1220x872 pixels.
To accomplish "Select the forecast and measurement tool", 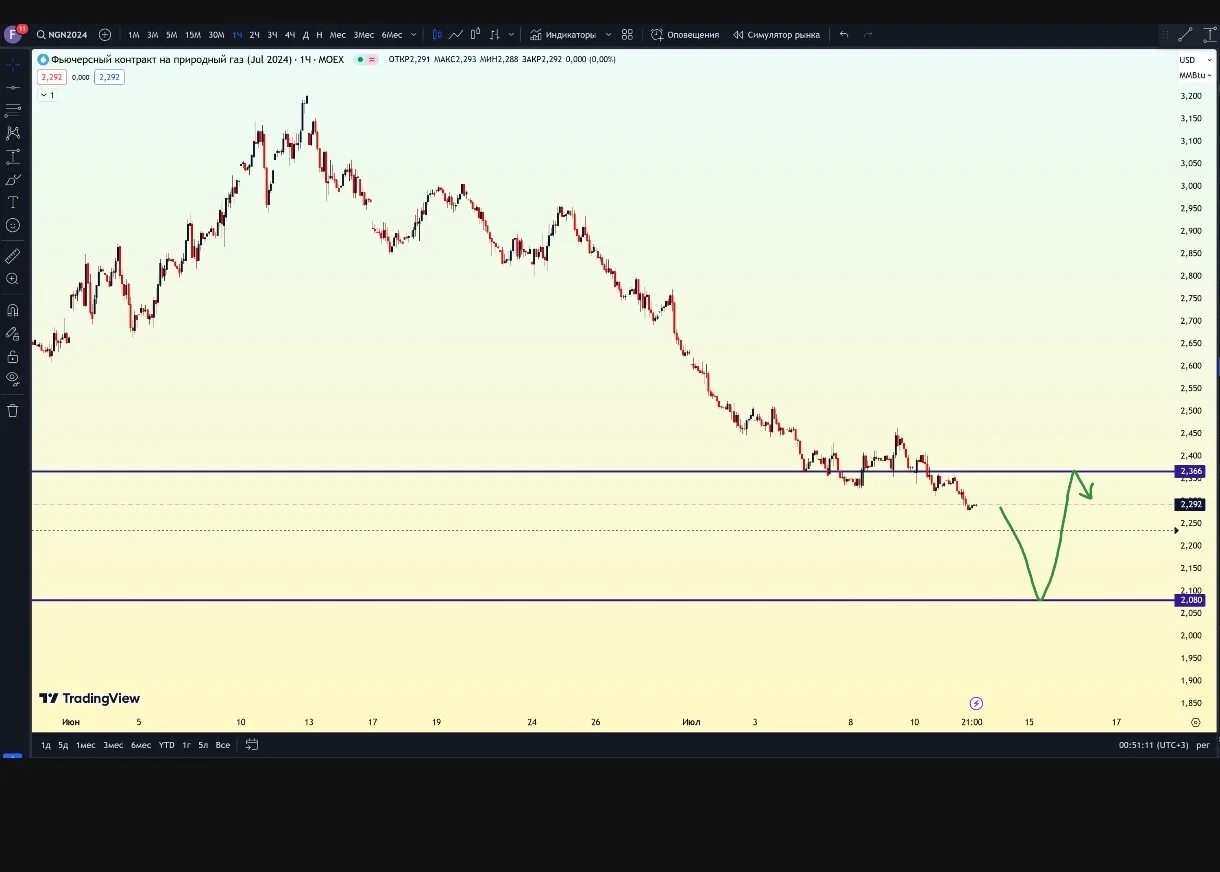I will [x=13, y=157].
